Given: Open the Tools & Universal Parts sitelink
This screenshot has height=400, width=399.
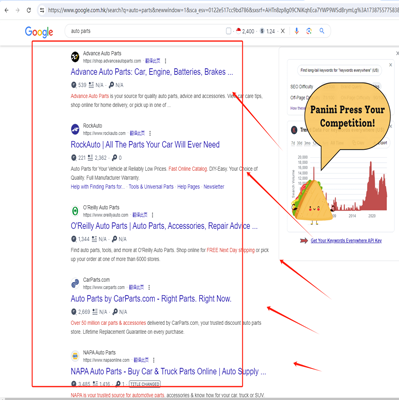Looking at the screenshot, I should 151,187.
